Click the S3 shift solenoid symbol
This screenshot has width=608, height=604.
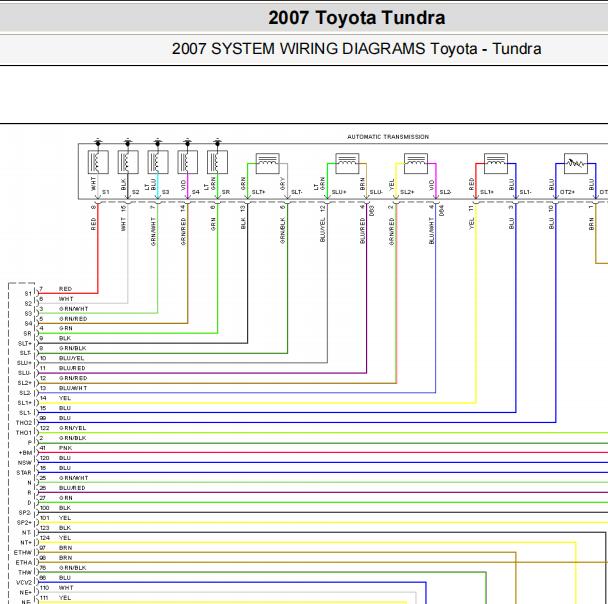point(158,162)
